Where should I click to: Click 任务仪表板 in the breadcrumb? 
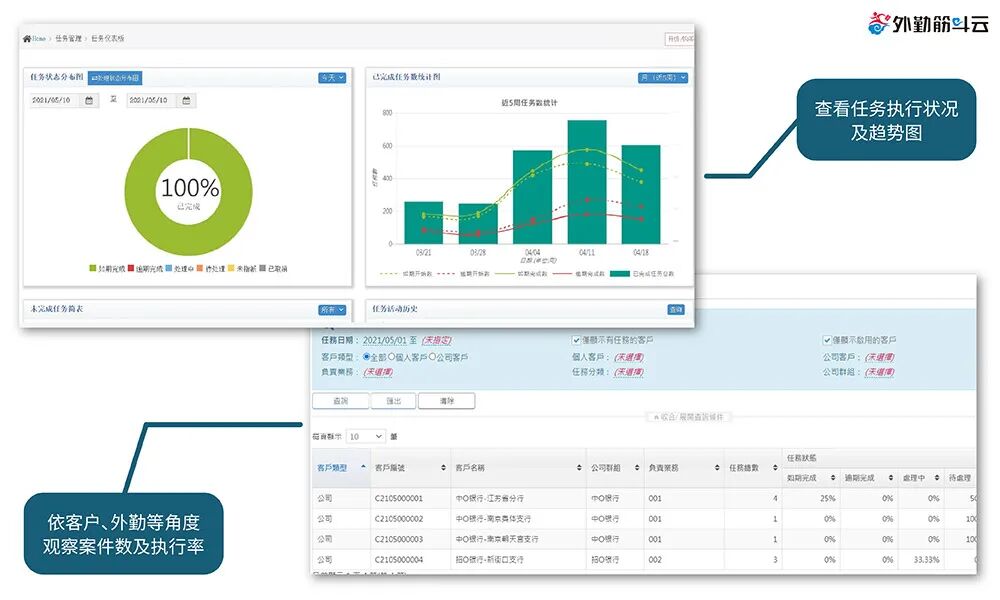(x=108, y=39)
